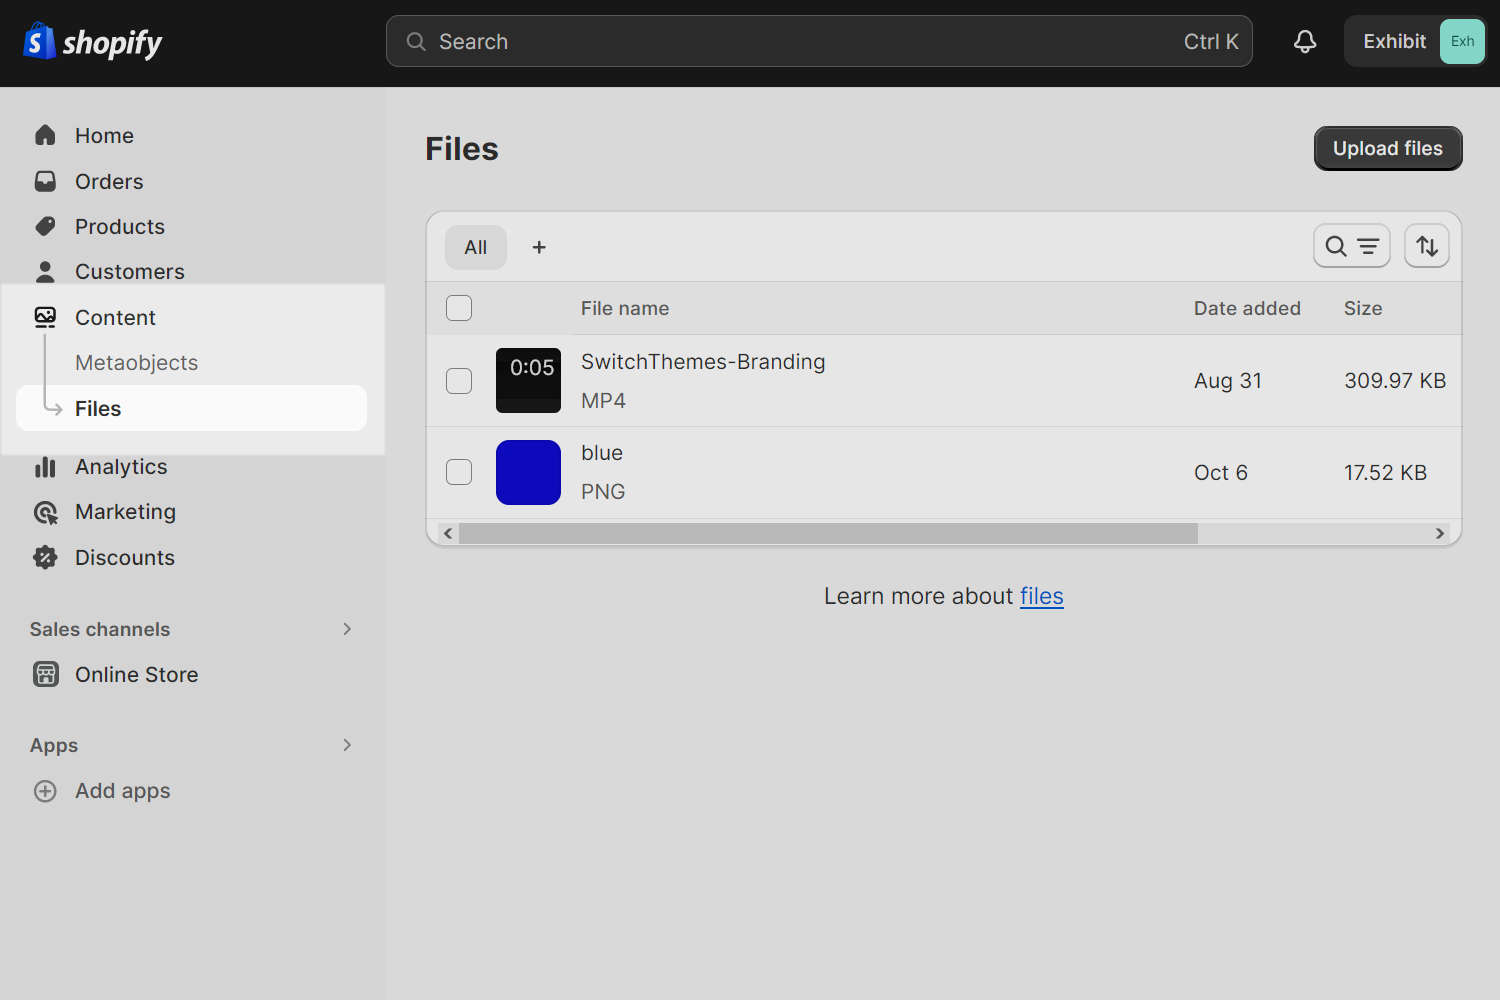This screenshot has height=1000, width=1500.
Task: Focus the Search input field
Action: pyautogui.click(x=819, y=41)
